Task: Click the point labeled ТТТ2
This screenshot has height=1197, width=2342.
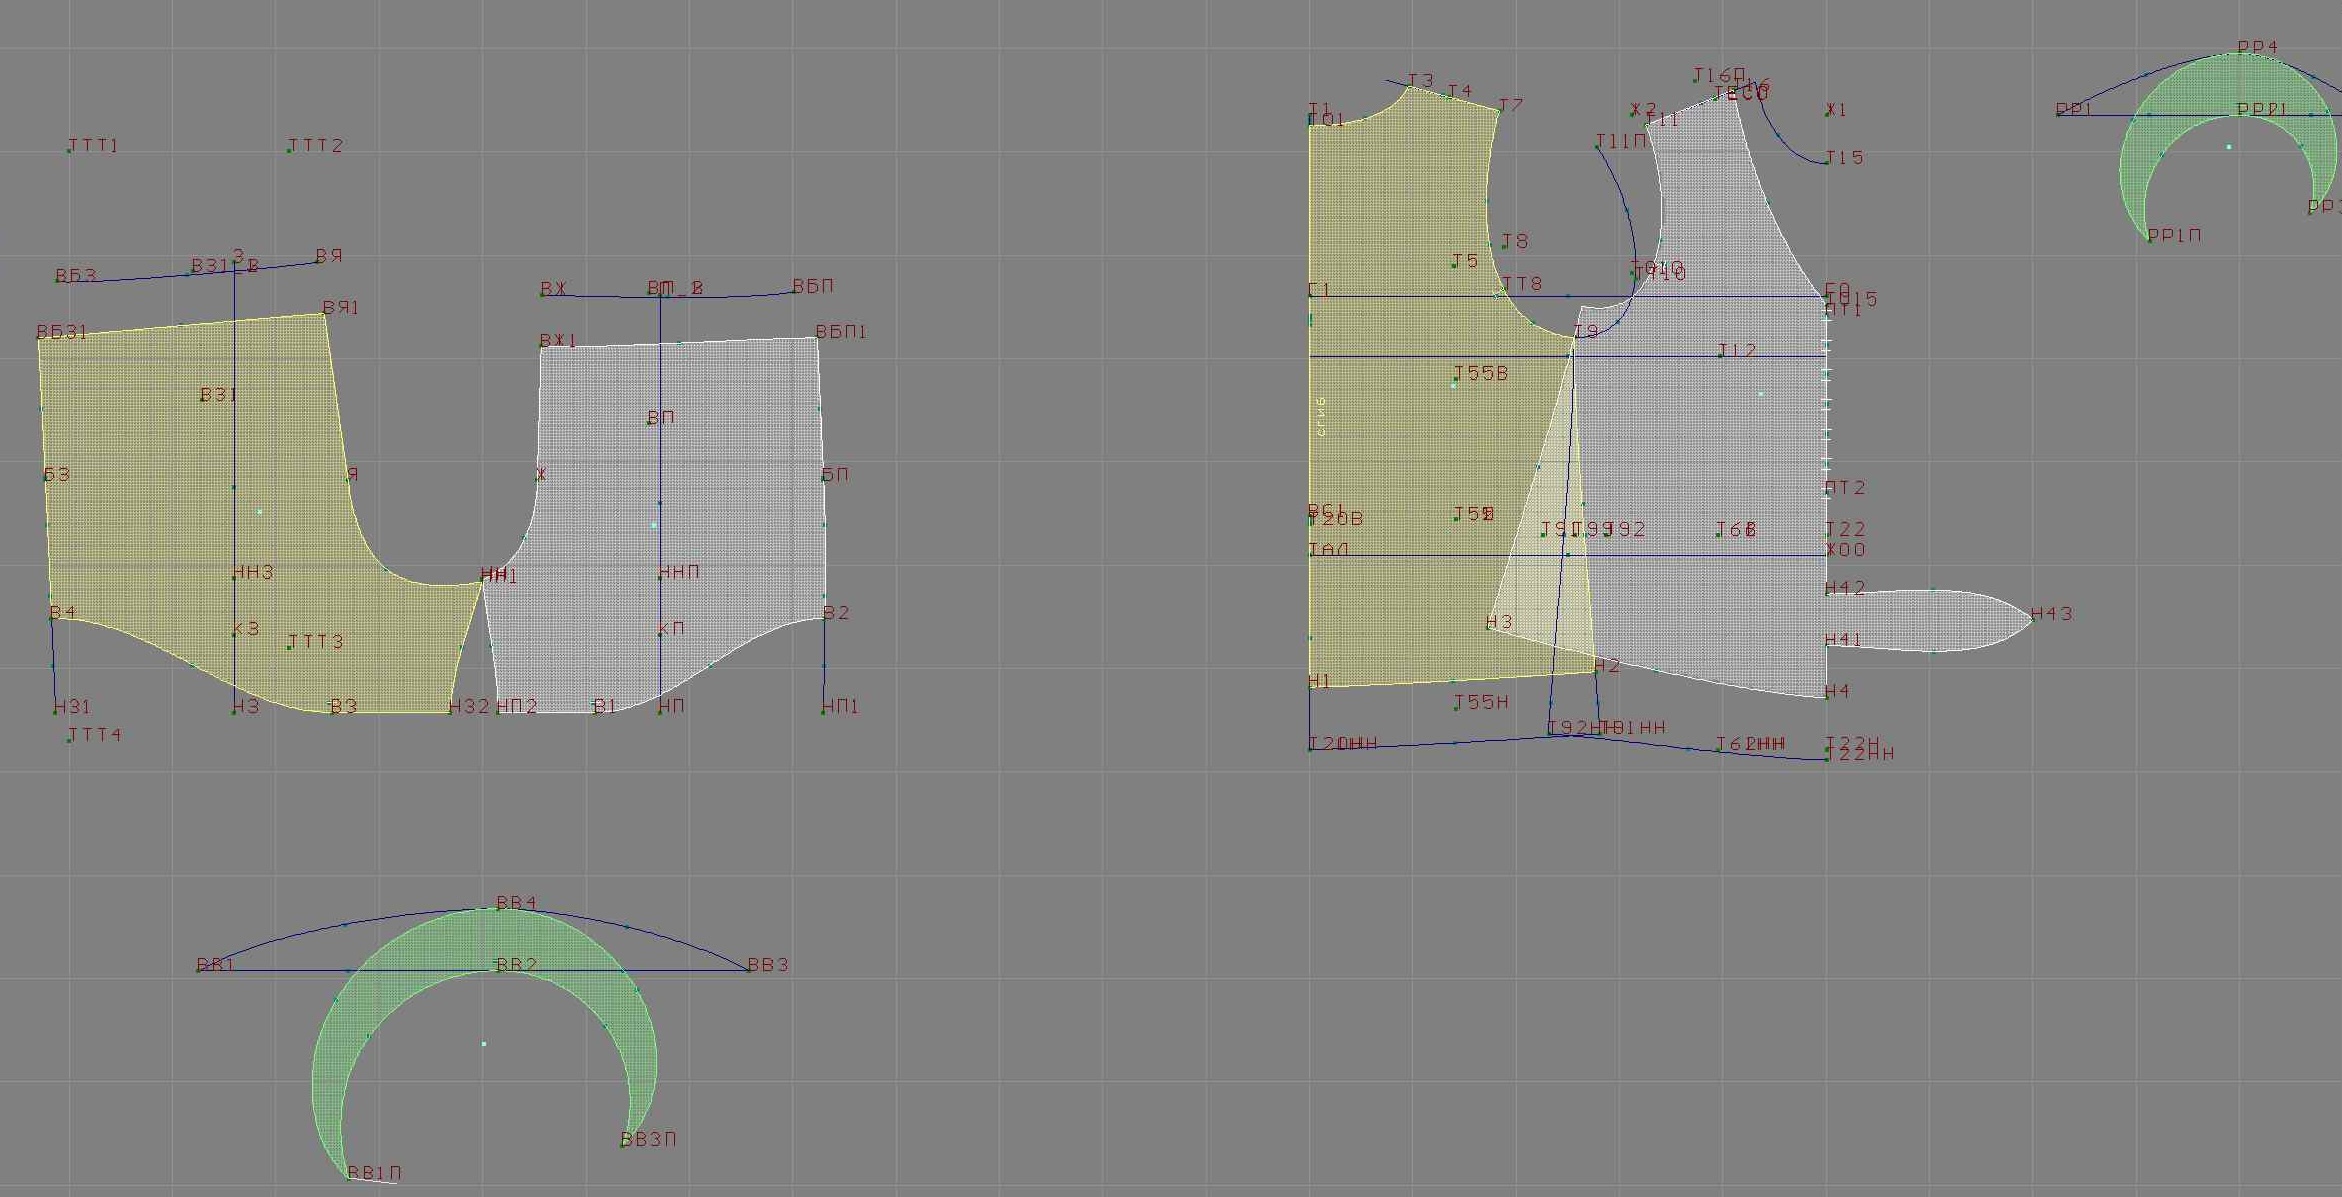Action: 289,151
